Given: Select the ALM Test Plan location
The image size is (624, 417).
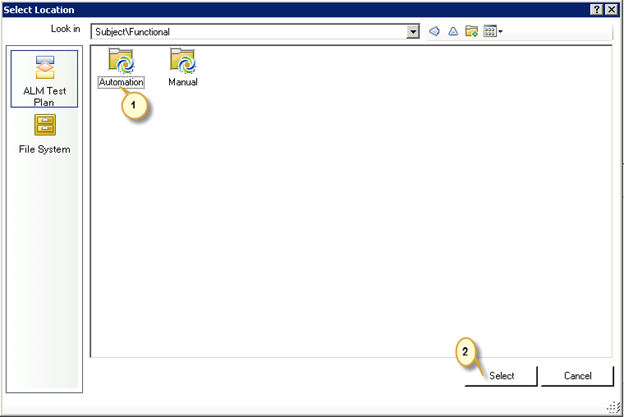Looking at the screenshot, I should coord(44,79).
